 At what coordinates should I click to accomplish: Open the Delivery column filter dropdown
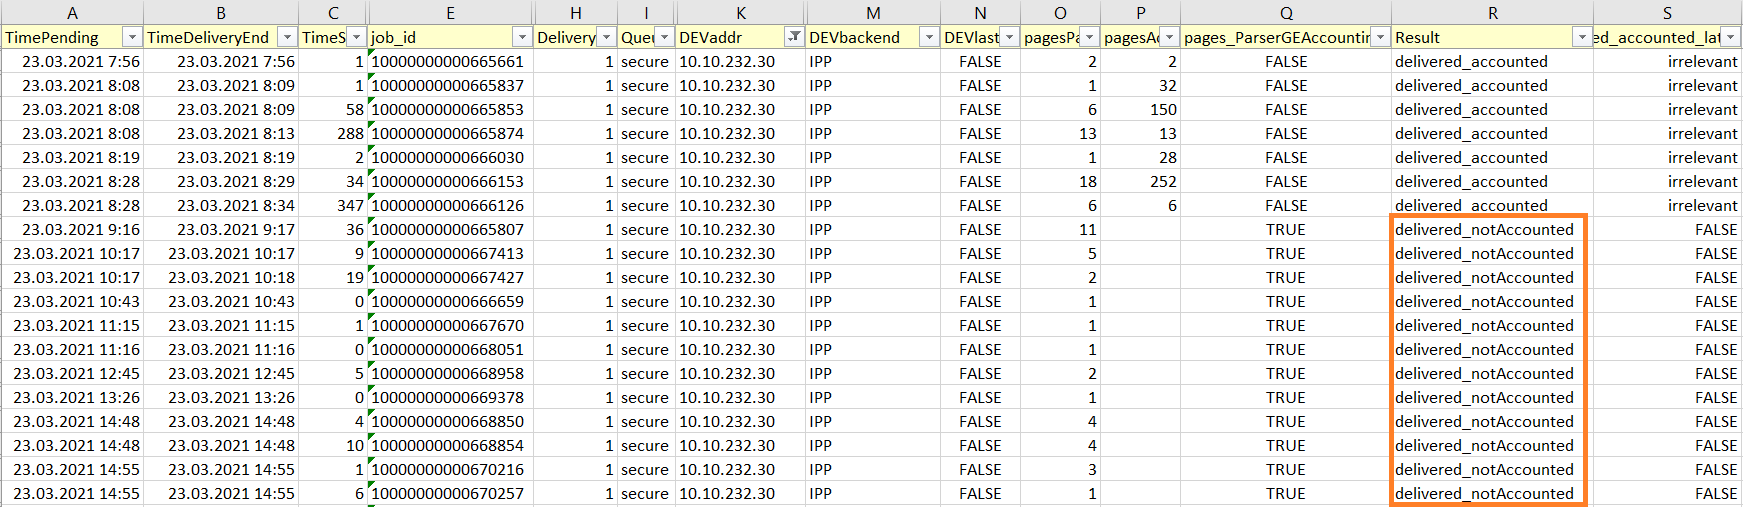[x=606, y=37]
